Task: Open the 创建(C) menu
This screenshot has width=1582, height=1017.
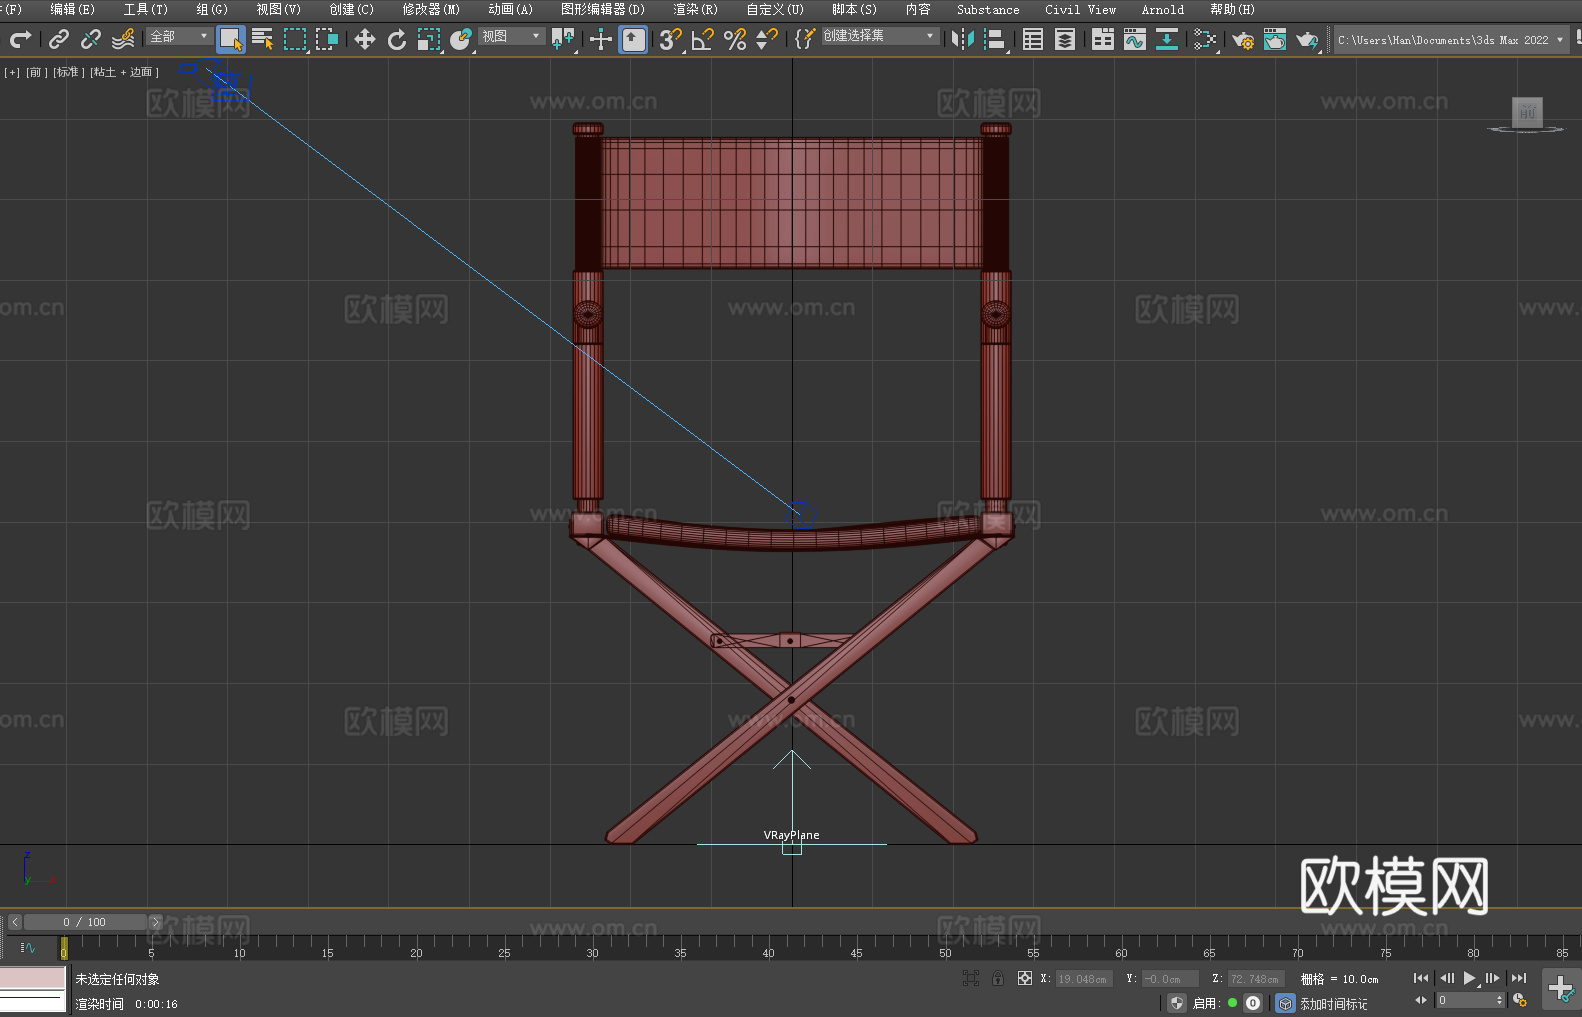Action: click(352, 9)
